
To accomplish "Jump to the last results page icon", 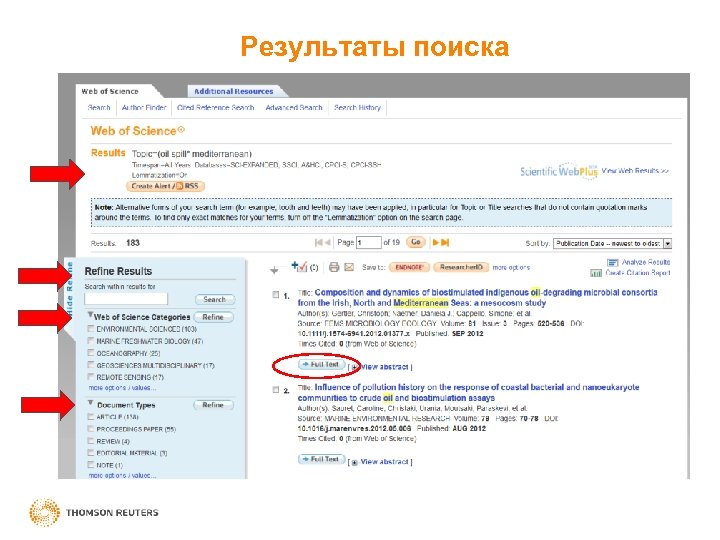I will (x=445, y=242).
